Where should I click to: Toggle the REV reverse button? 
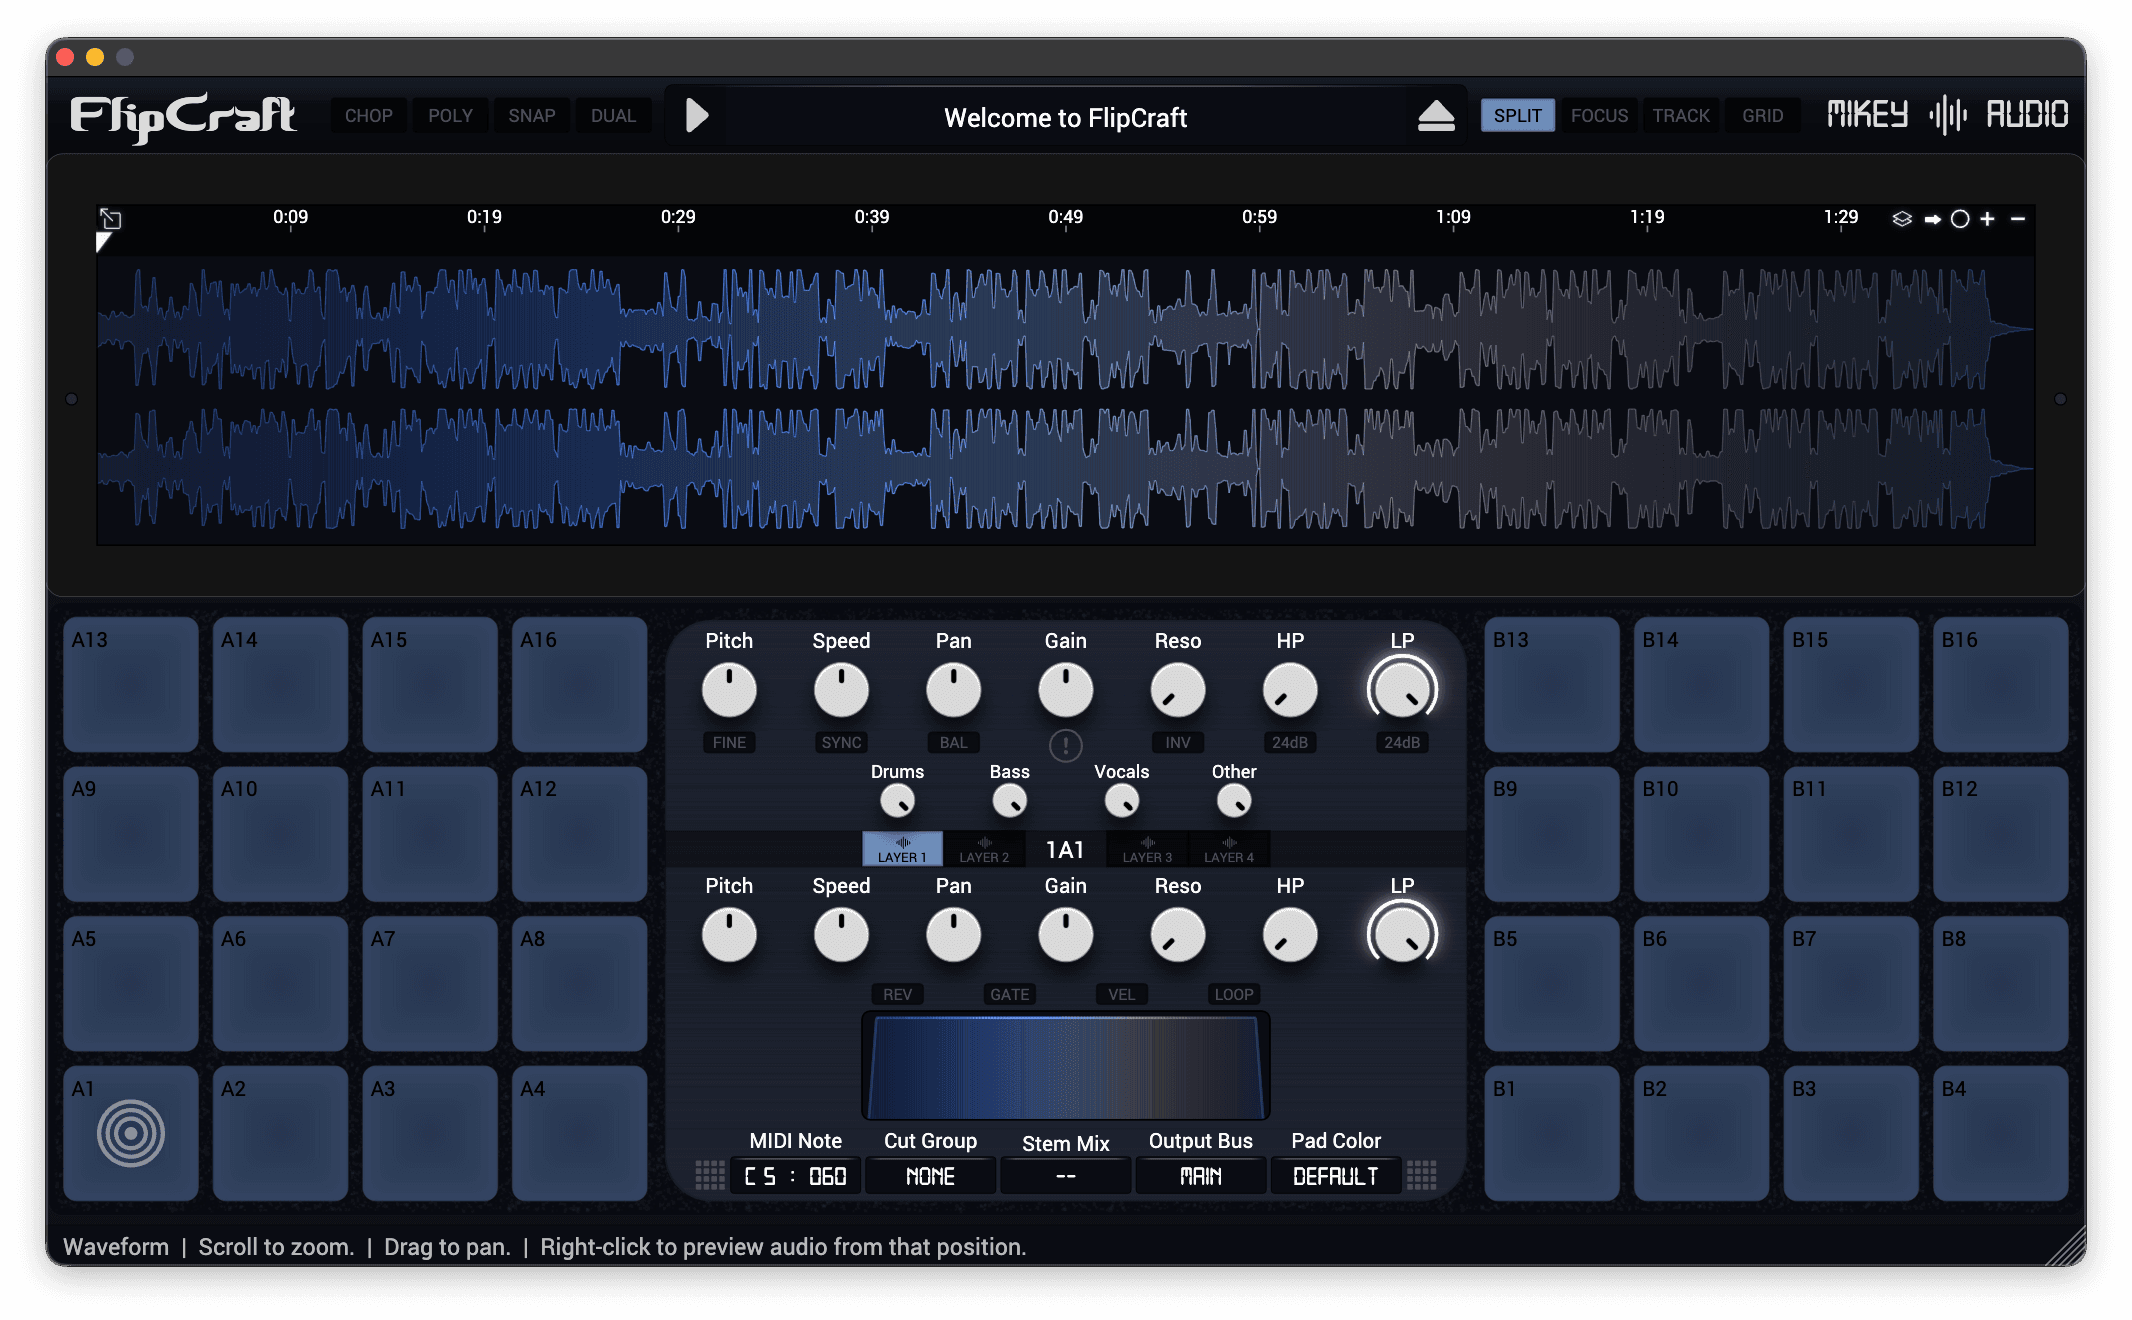click(x=897, y=994)
